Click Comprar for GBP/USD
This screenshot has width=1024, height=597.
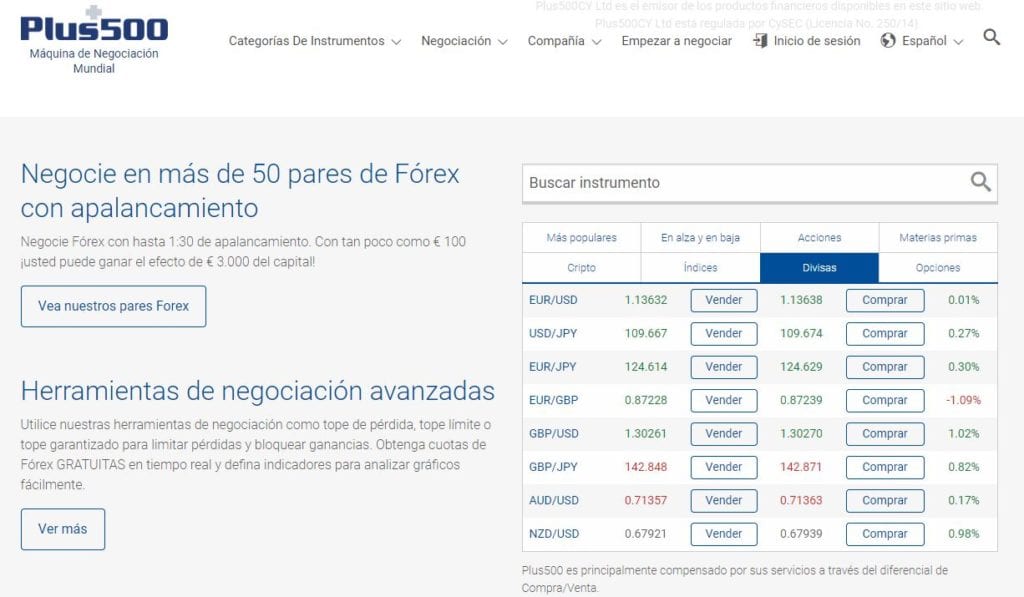click(885, 434)
